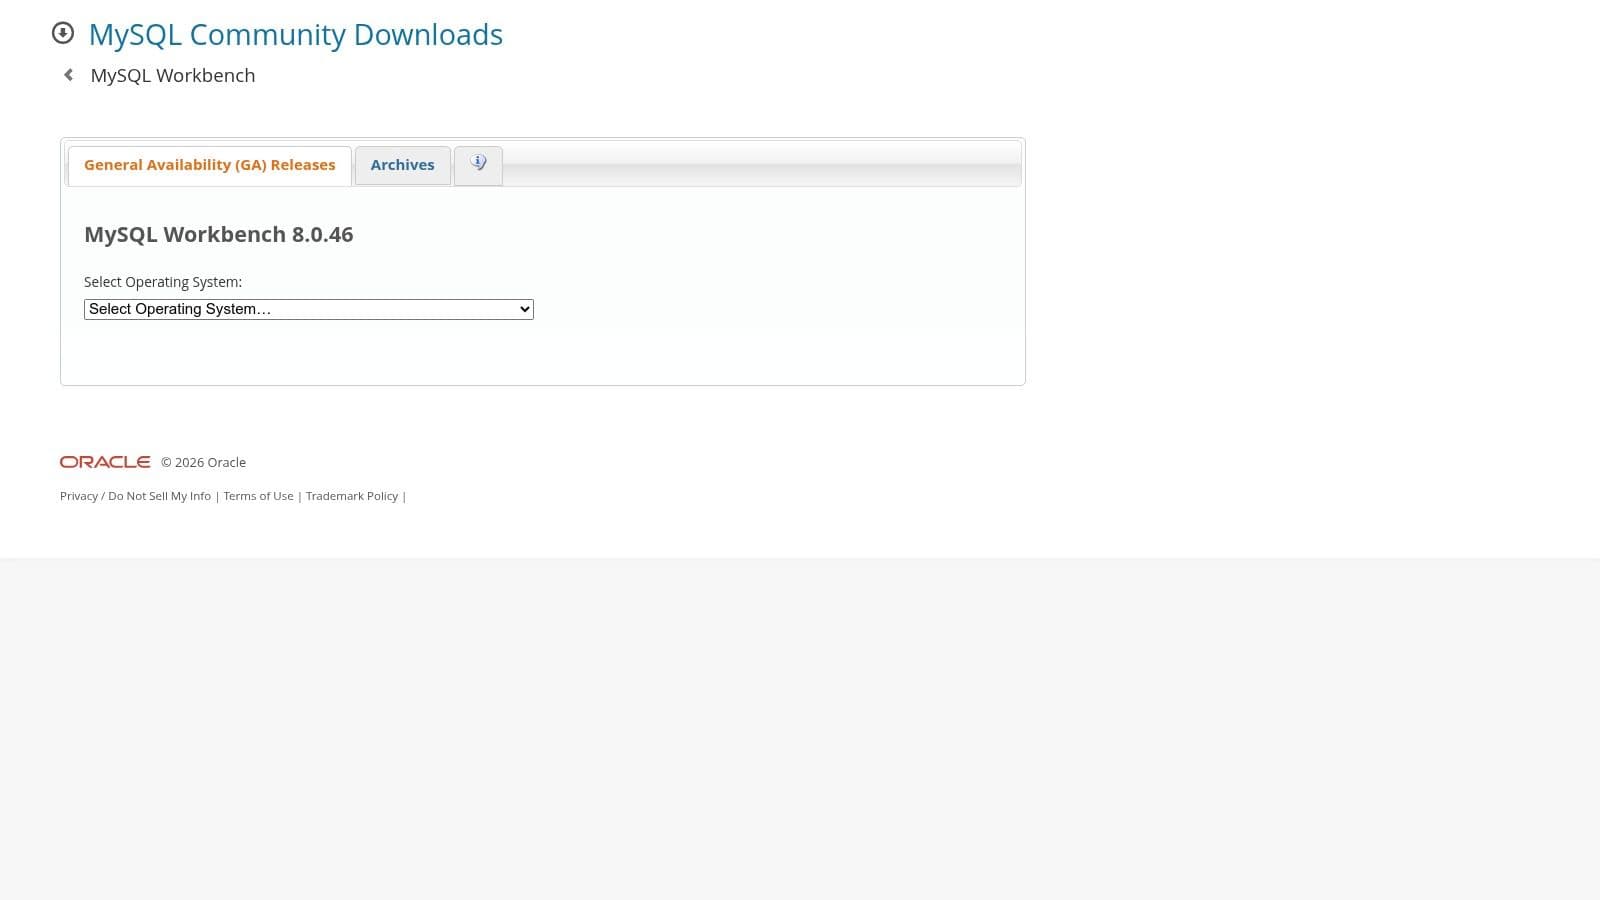Screen dimensions: 1600x900
Task: Open the info tooltip icon beside the tabs
Action: 478,163
